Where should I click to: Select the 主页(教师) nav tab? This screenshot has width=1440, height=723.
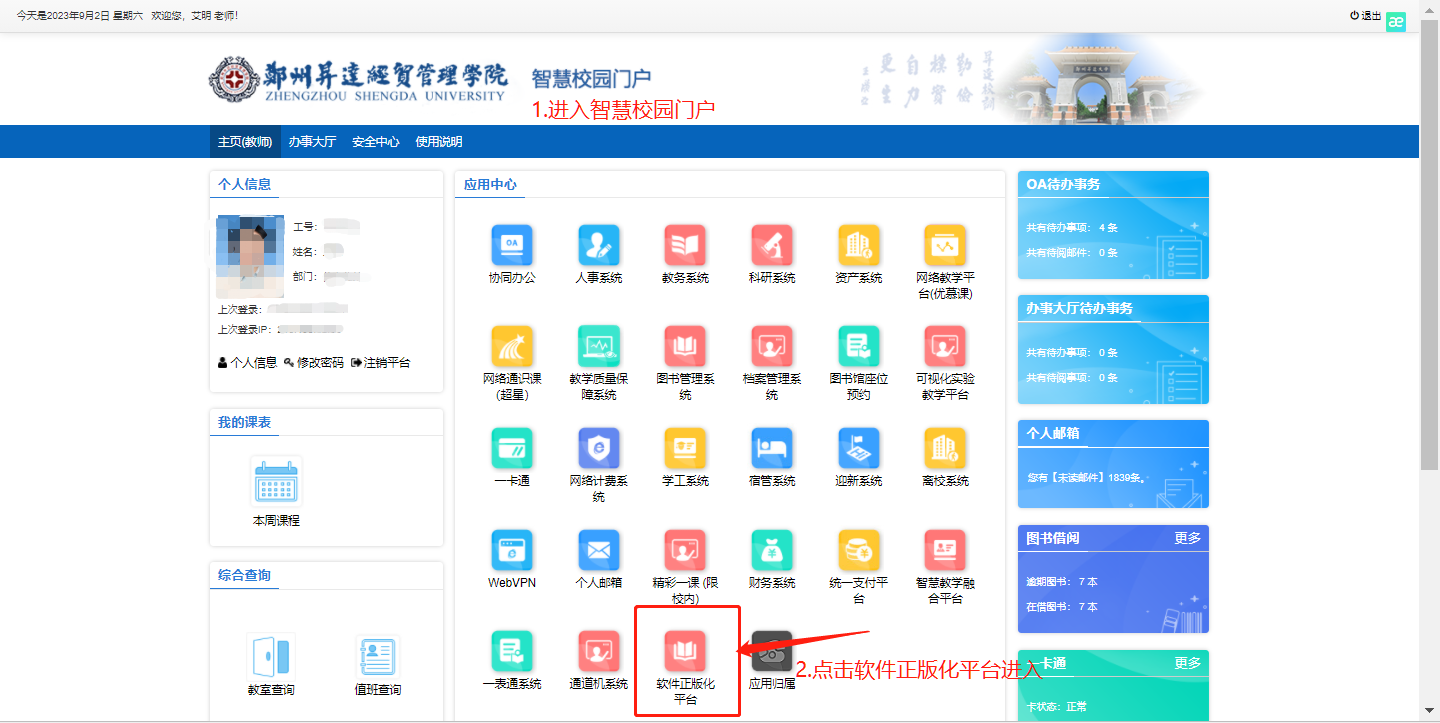(x=245, y=142)
